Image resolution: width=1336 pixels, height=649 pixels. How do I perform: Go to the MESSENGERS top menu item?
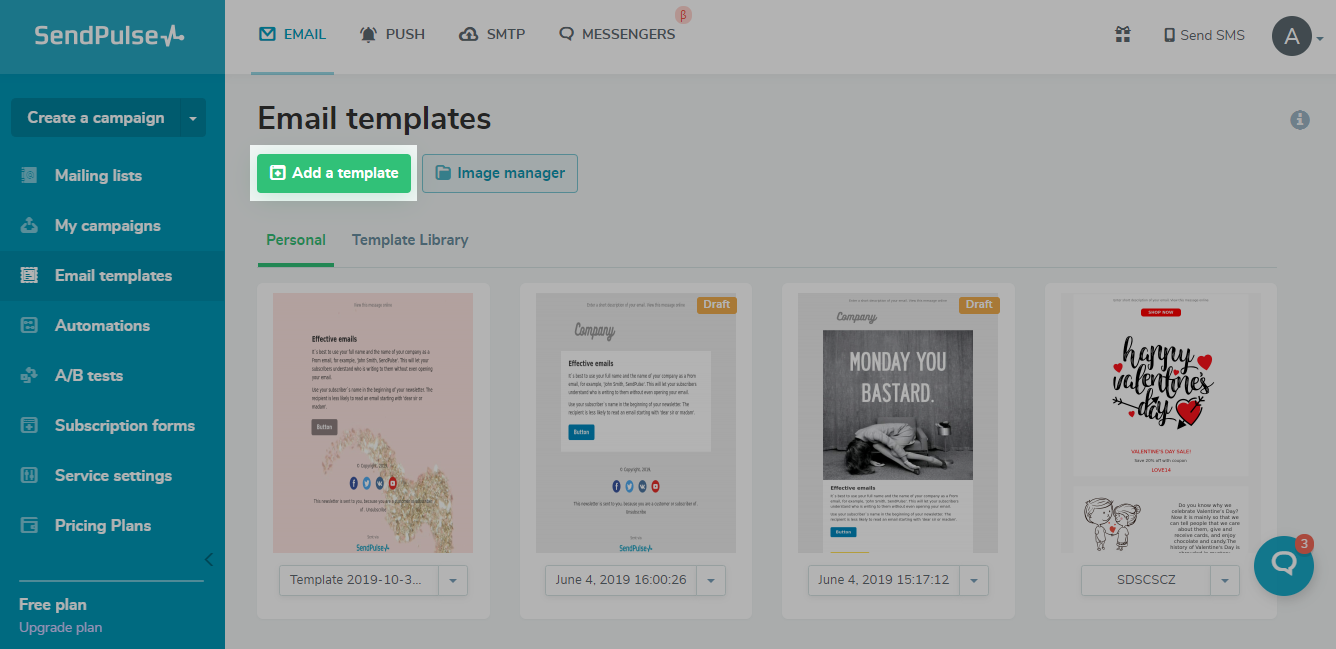click(x=617, y=34)
